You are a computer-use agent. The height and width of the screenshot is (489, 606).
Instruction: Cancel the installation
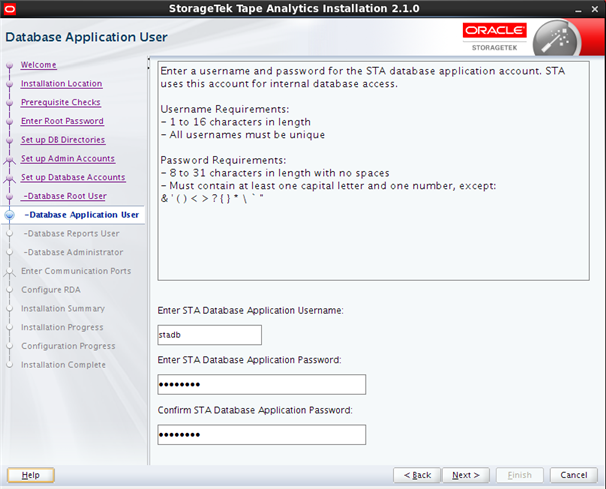[x=574, y=475]
